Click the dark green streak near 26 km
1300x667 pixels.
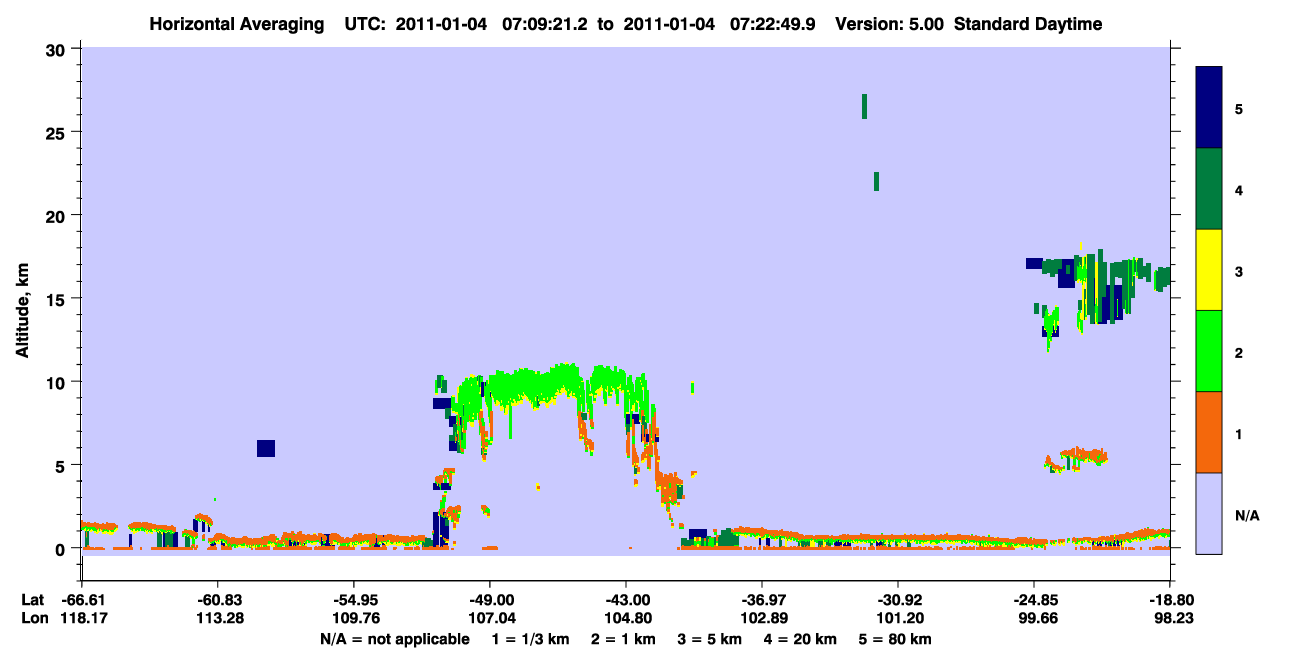click(864, 106)
